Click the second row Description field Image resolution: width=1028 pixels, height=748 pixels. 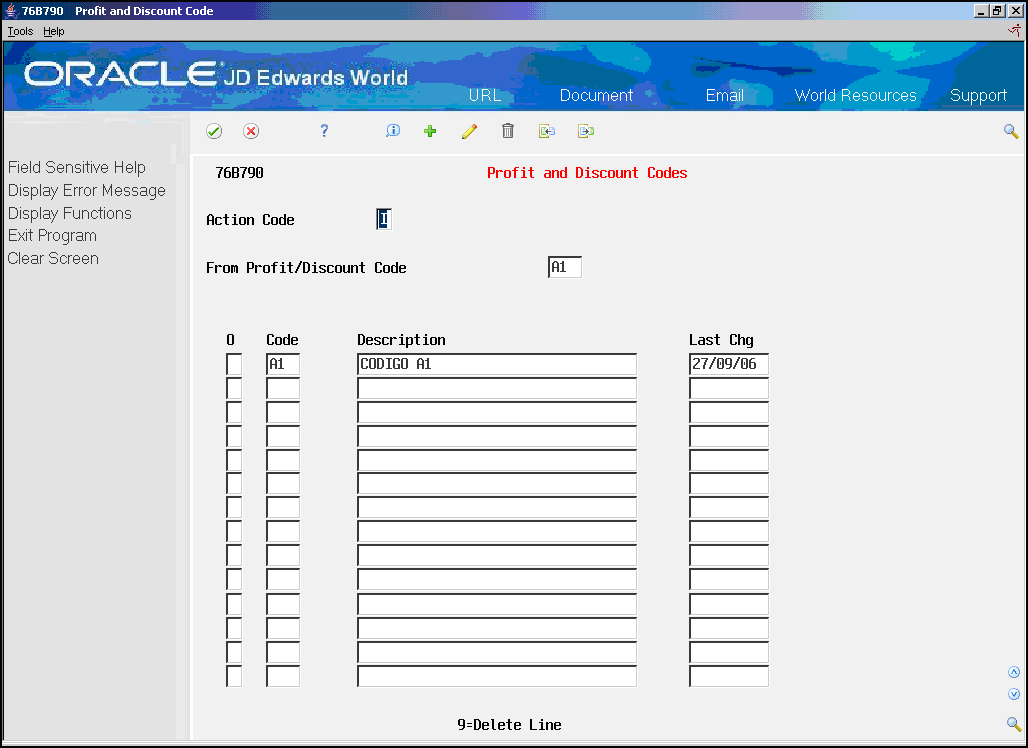(496, 388)
